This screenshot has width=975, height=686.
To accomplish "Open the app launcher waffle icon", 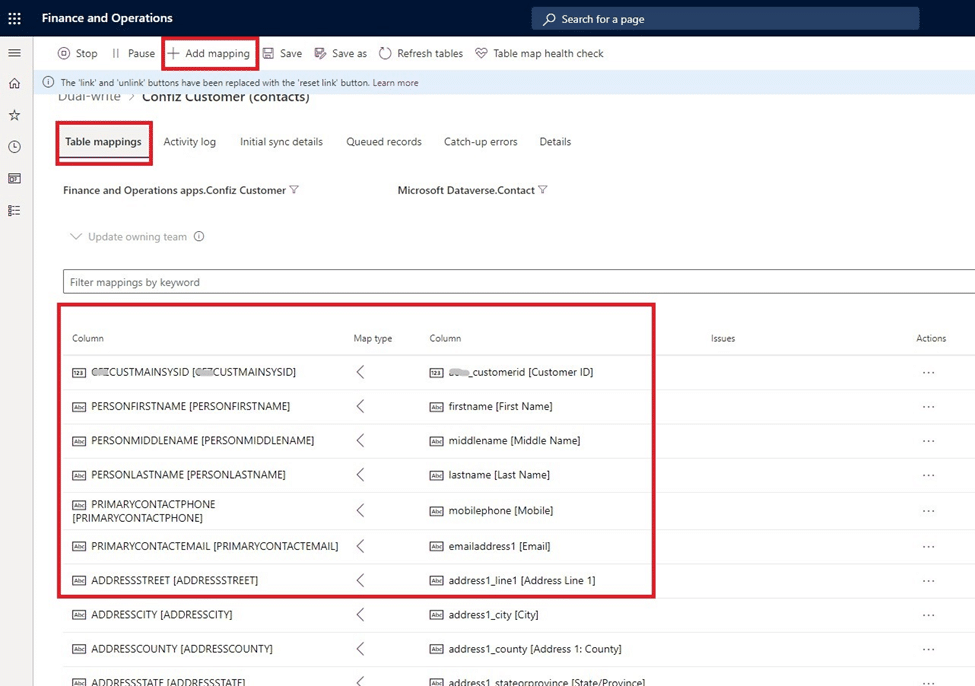I will pyautogui.click(x=14, y=19).
